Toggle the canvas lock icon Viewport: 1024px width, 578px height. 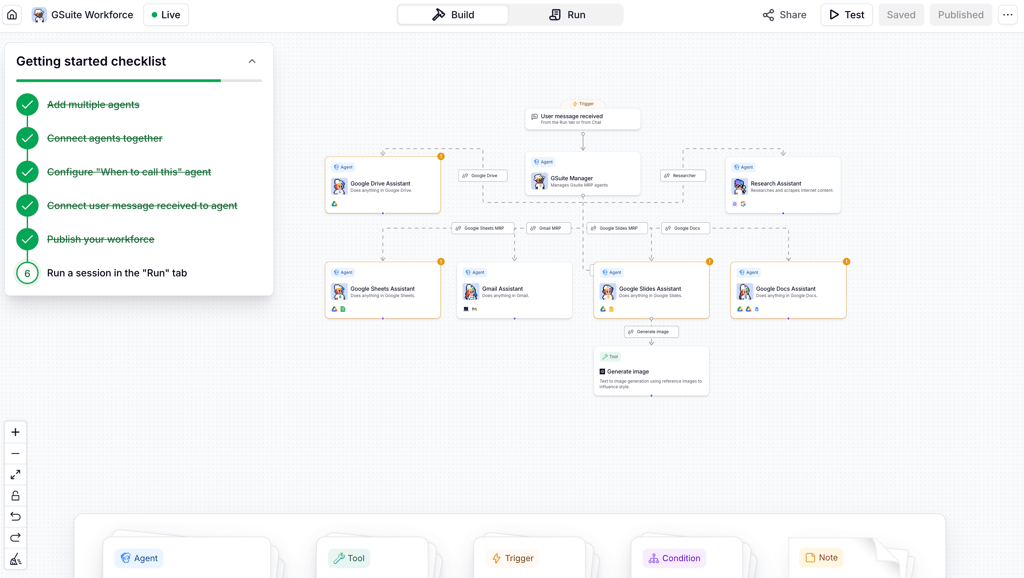(15, 496)
